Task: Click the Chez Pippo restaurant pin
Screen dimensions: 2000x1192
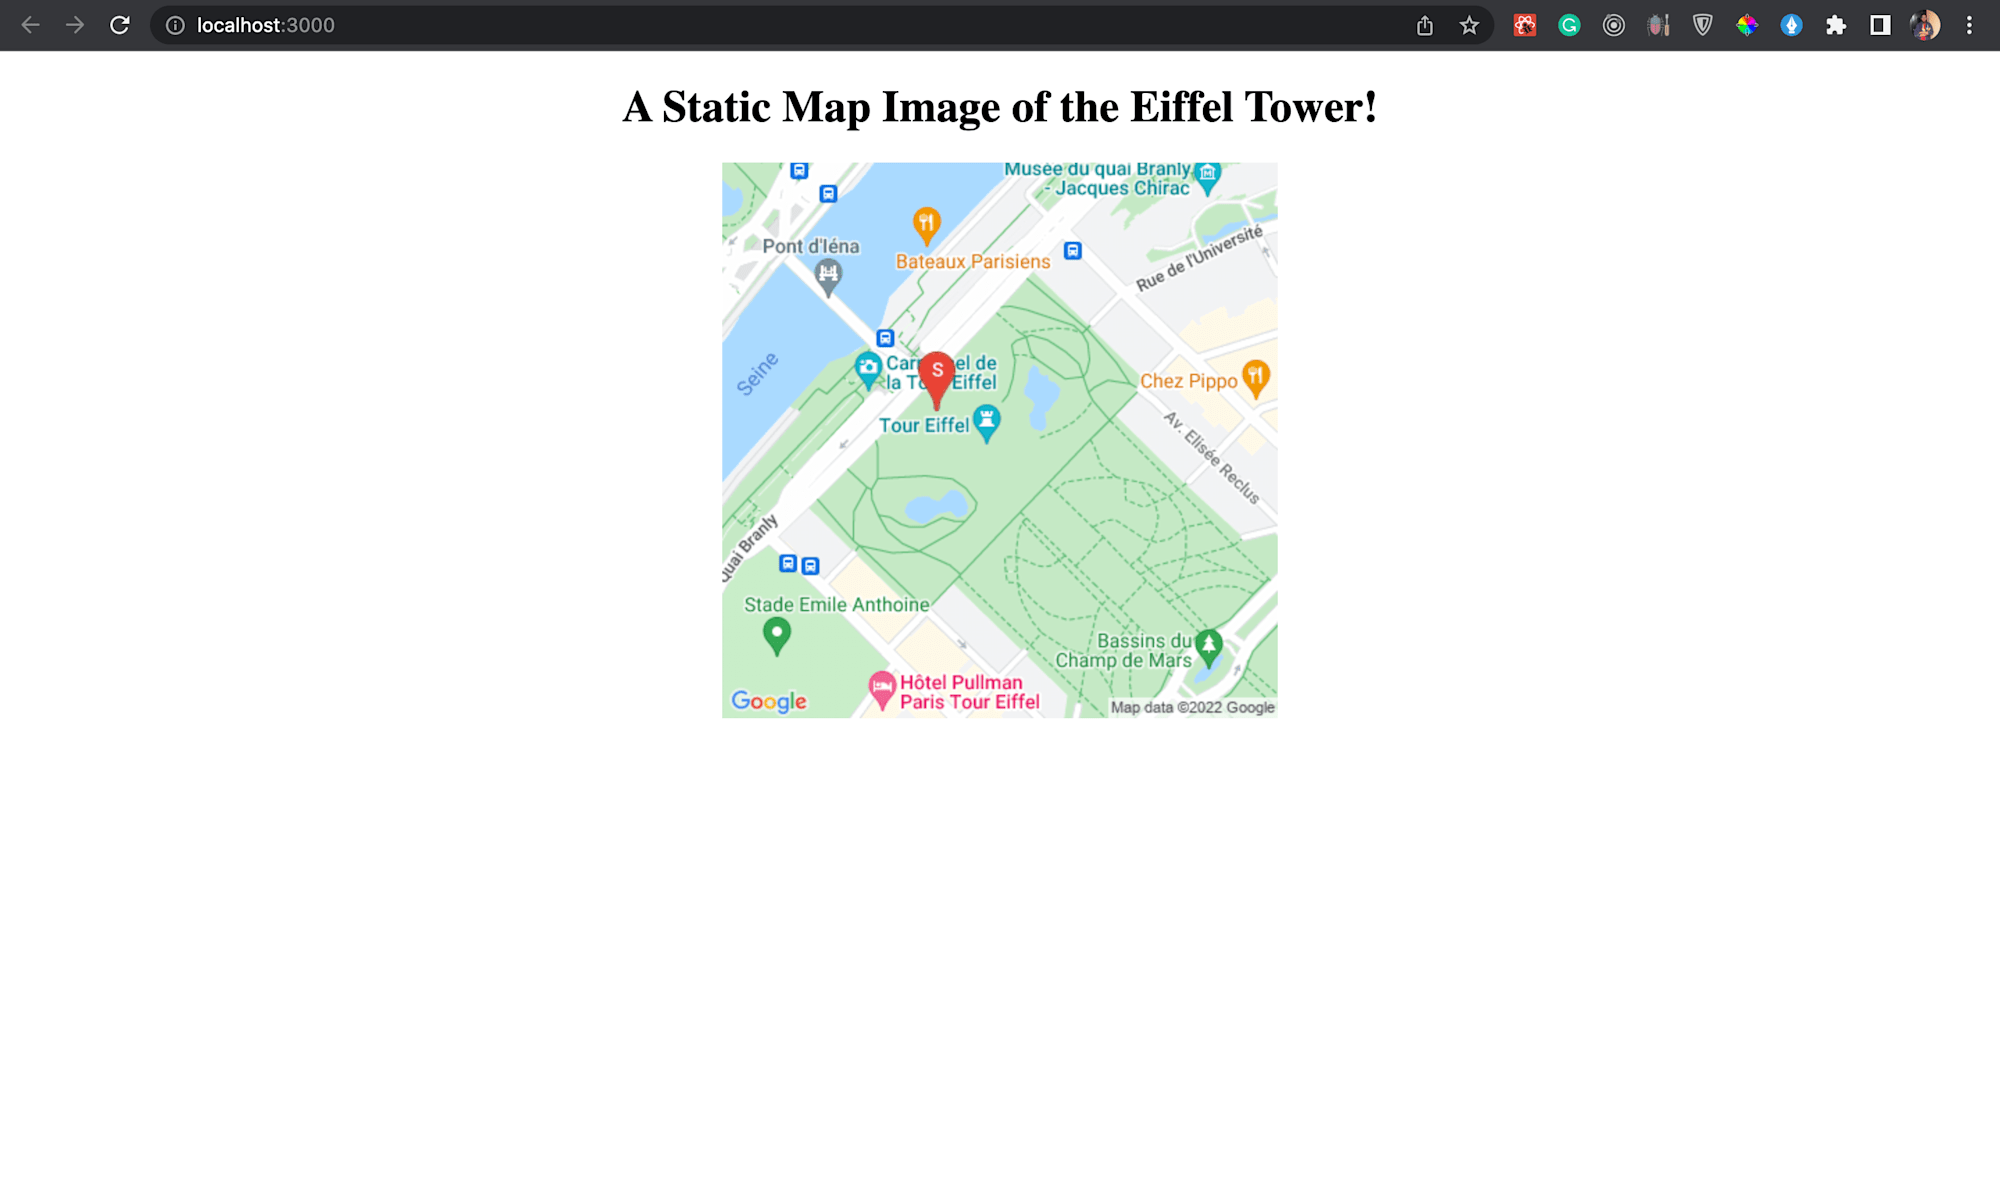Action: click(1255, 377)
